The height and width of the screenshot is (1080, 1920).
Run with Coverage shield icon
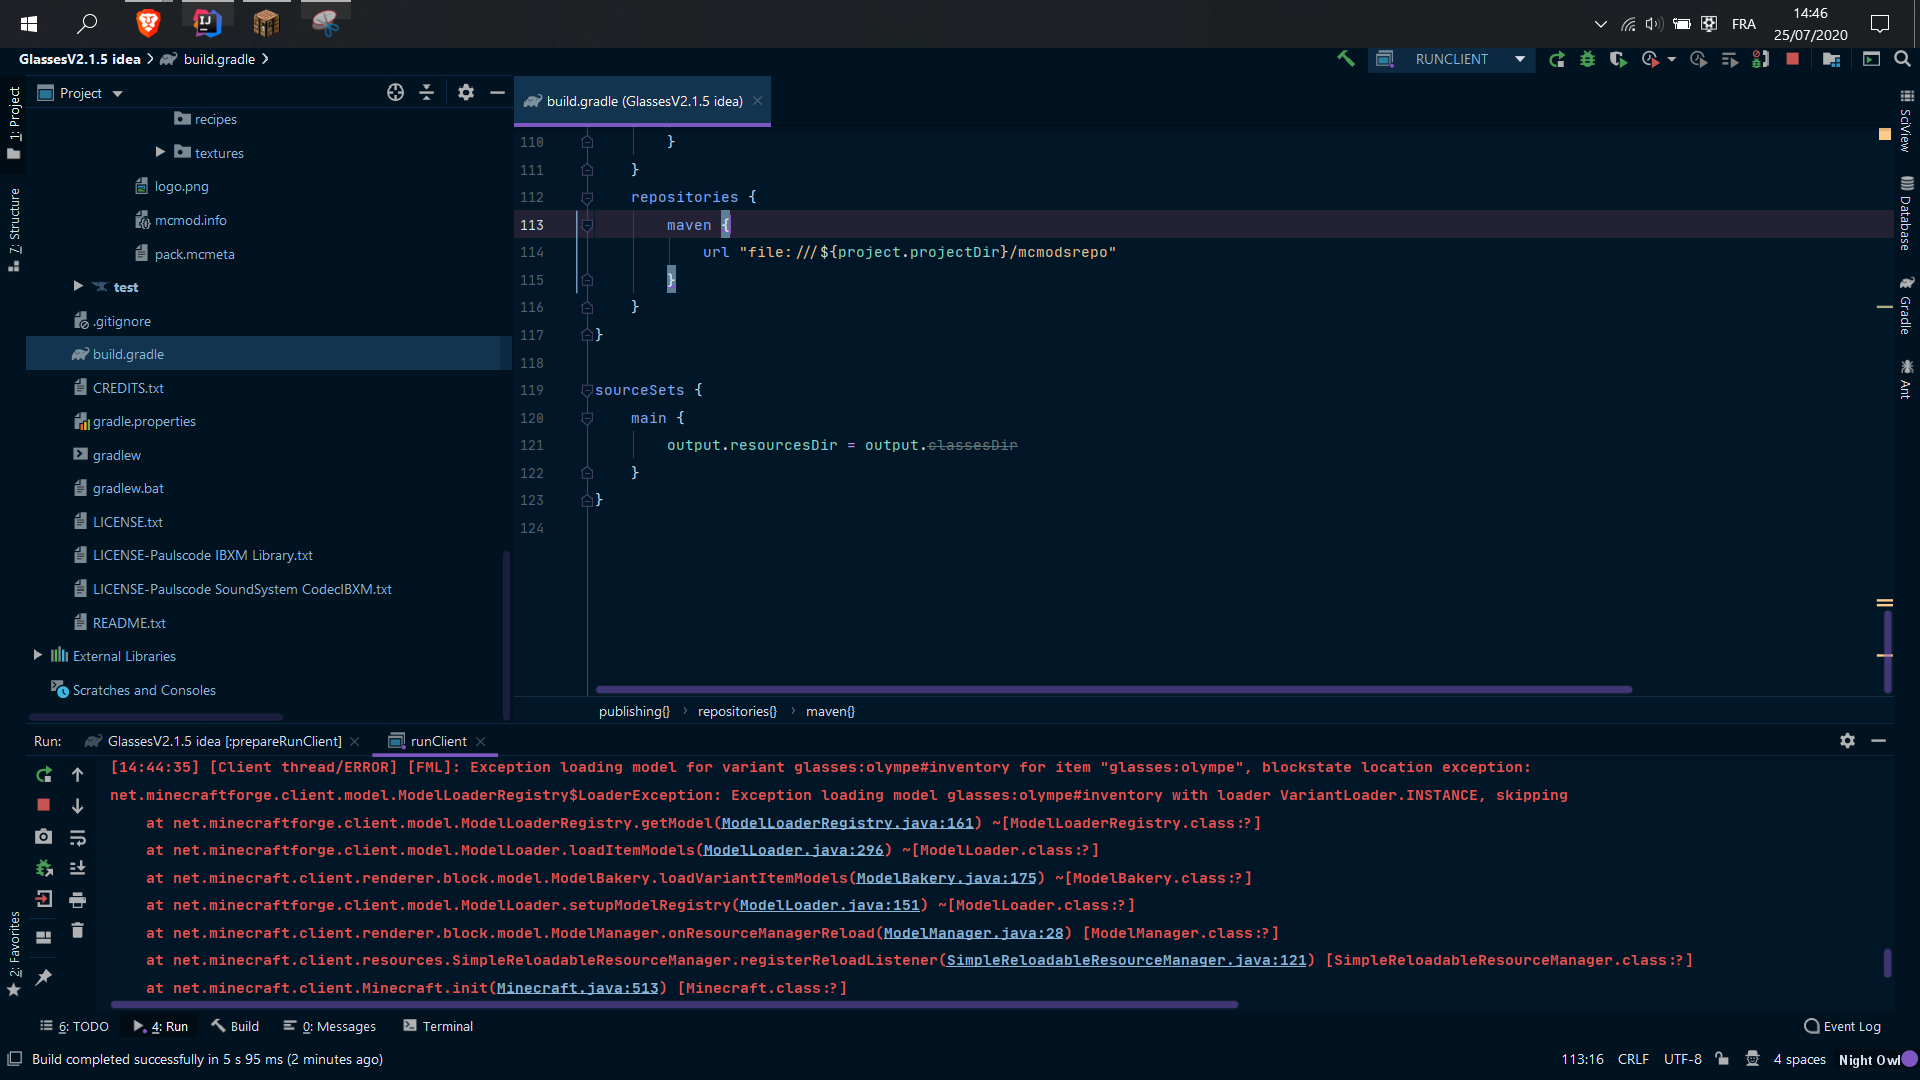point(1618,59)
